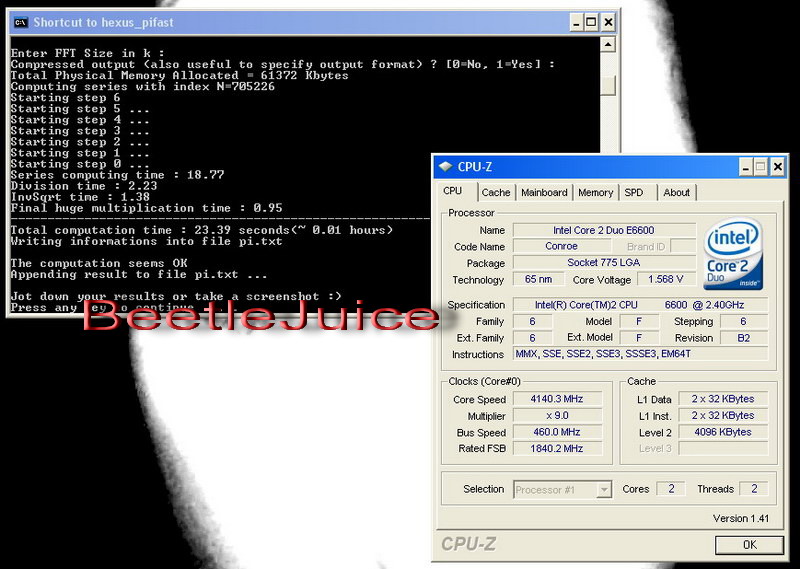This screenshot has width=800, height=569.
Task: Open the Memory tab in CPU-Z
Action: click(595, 192)
